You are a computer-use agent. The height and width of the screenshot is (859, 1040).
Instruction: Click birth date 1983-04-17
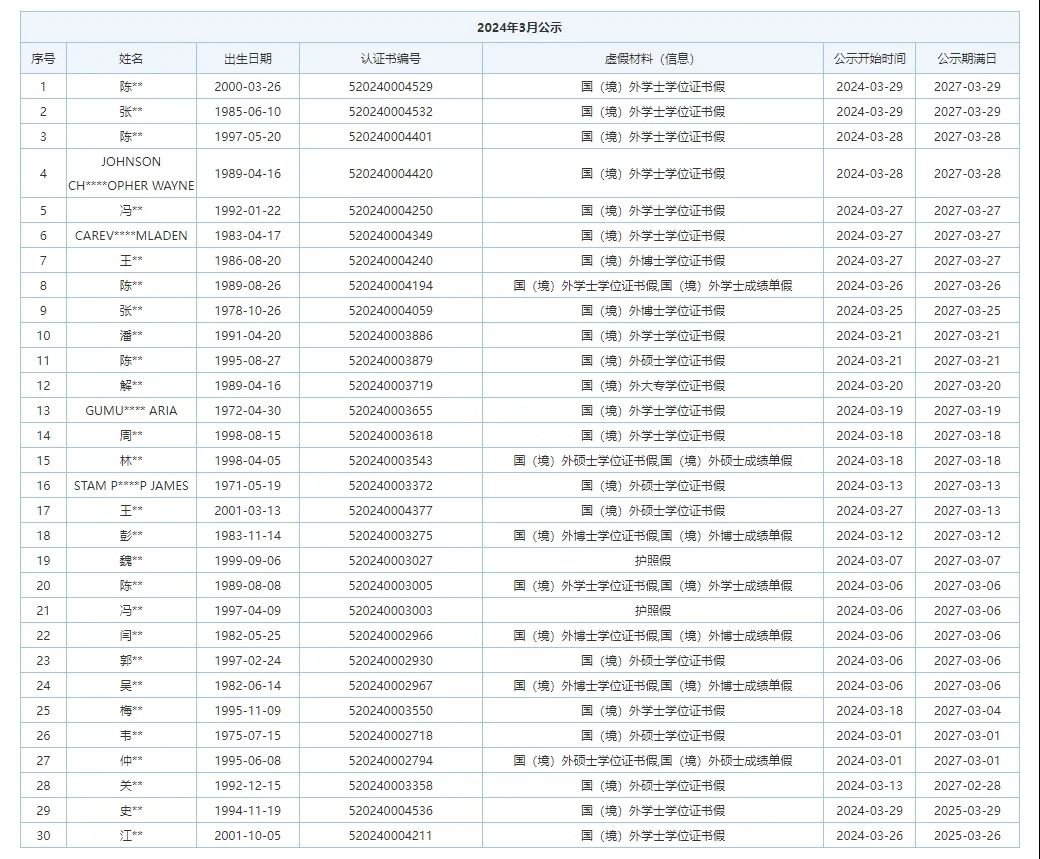coord(247,235)
